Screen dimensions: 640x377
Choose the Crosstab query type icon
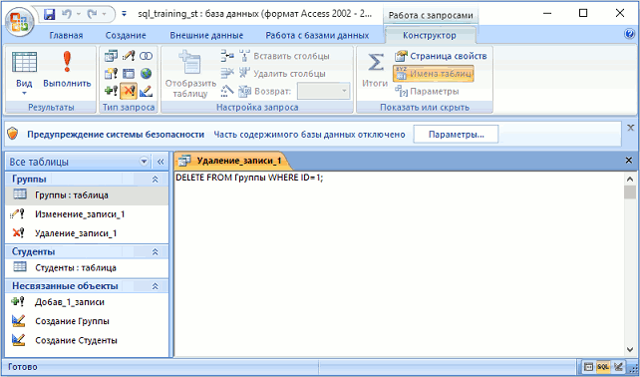pyautogui.click(x=128, y=73)
